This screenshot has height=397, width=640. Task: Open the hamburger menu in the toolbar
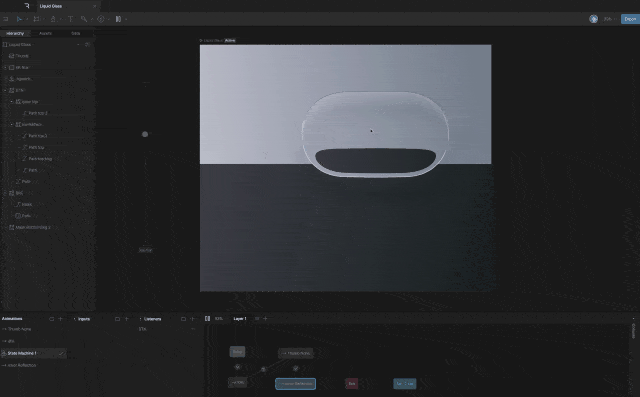(6, 19)
